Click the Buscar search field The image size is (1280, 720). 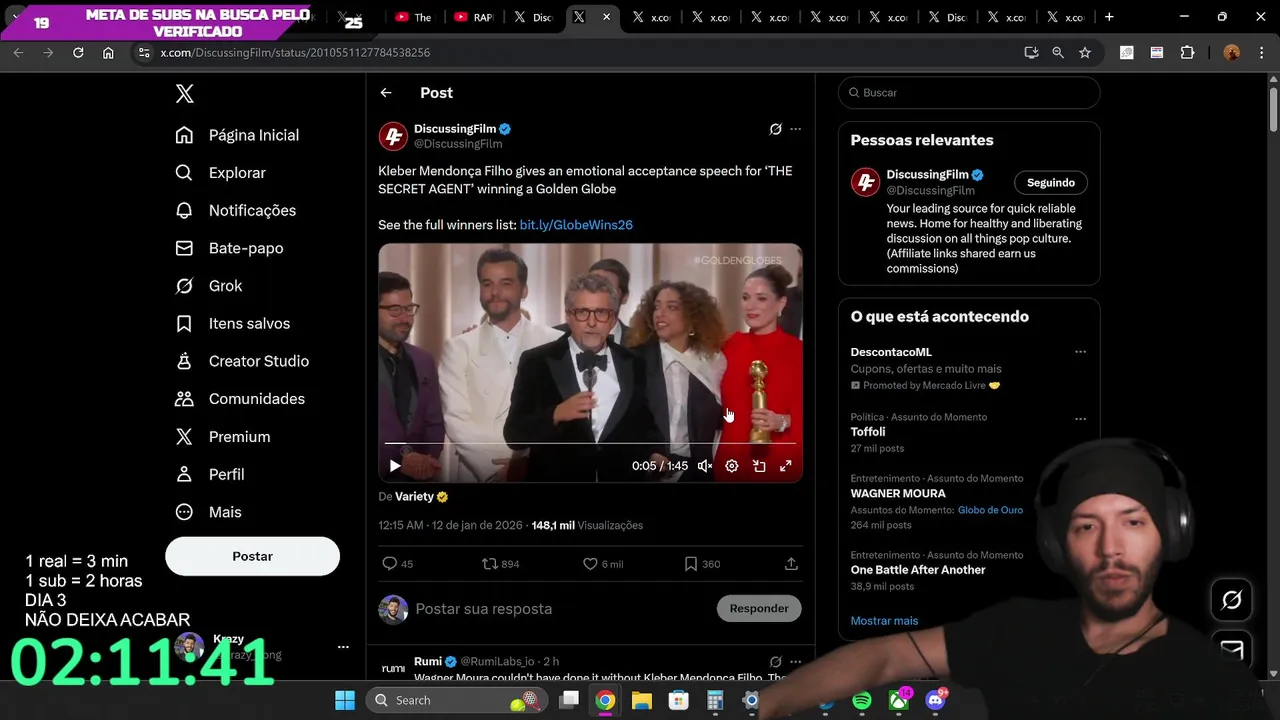[969, 93]
